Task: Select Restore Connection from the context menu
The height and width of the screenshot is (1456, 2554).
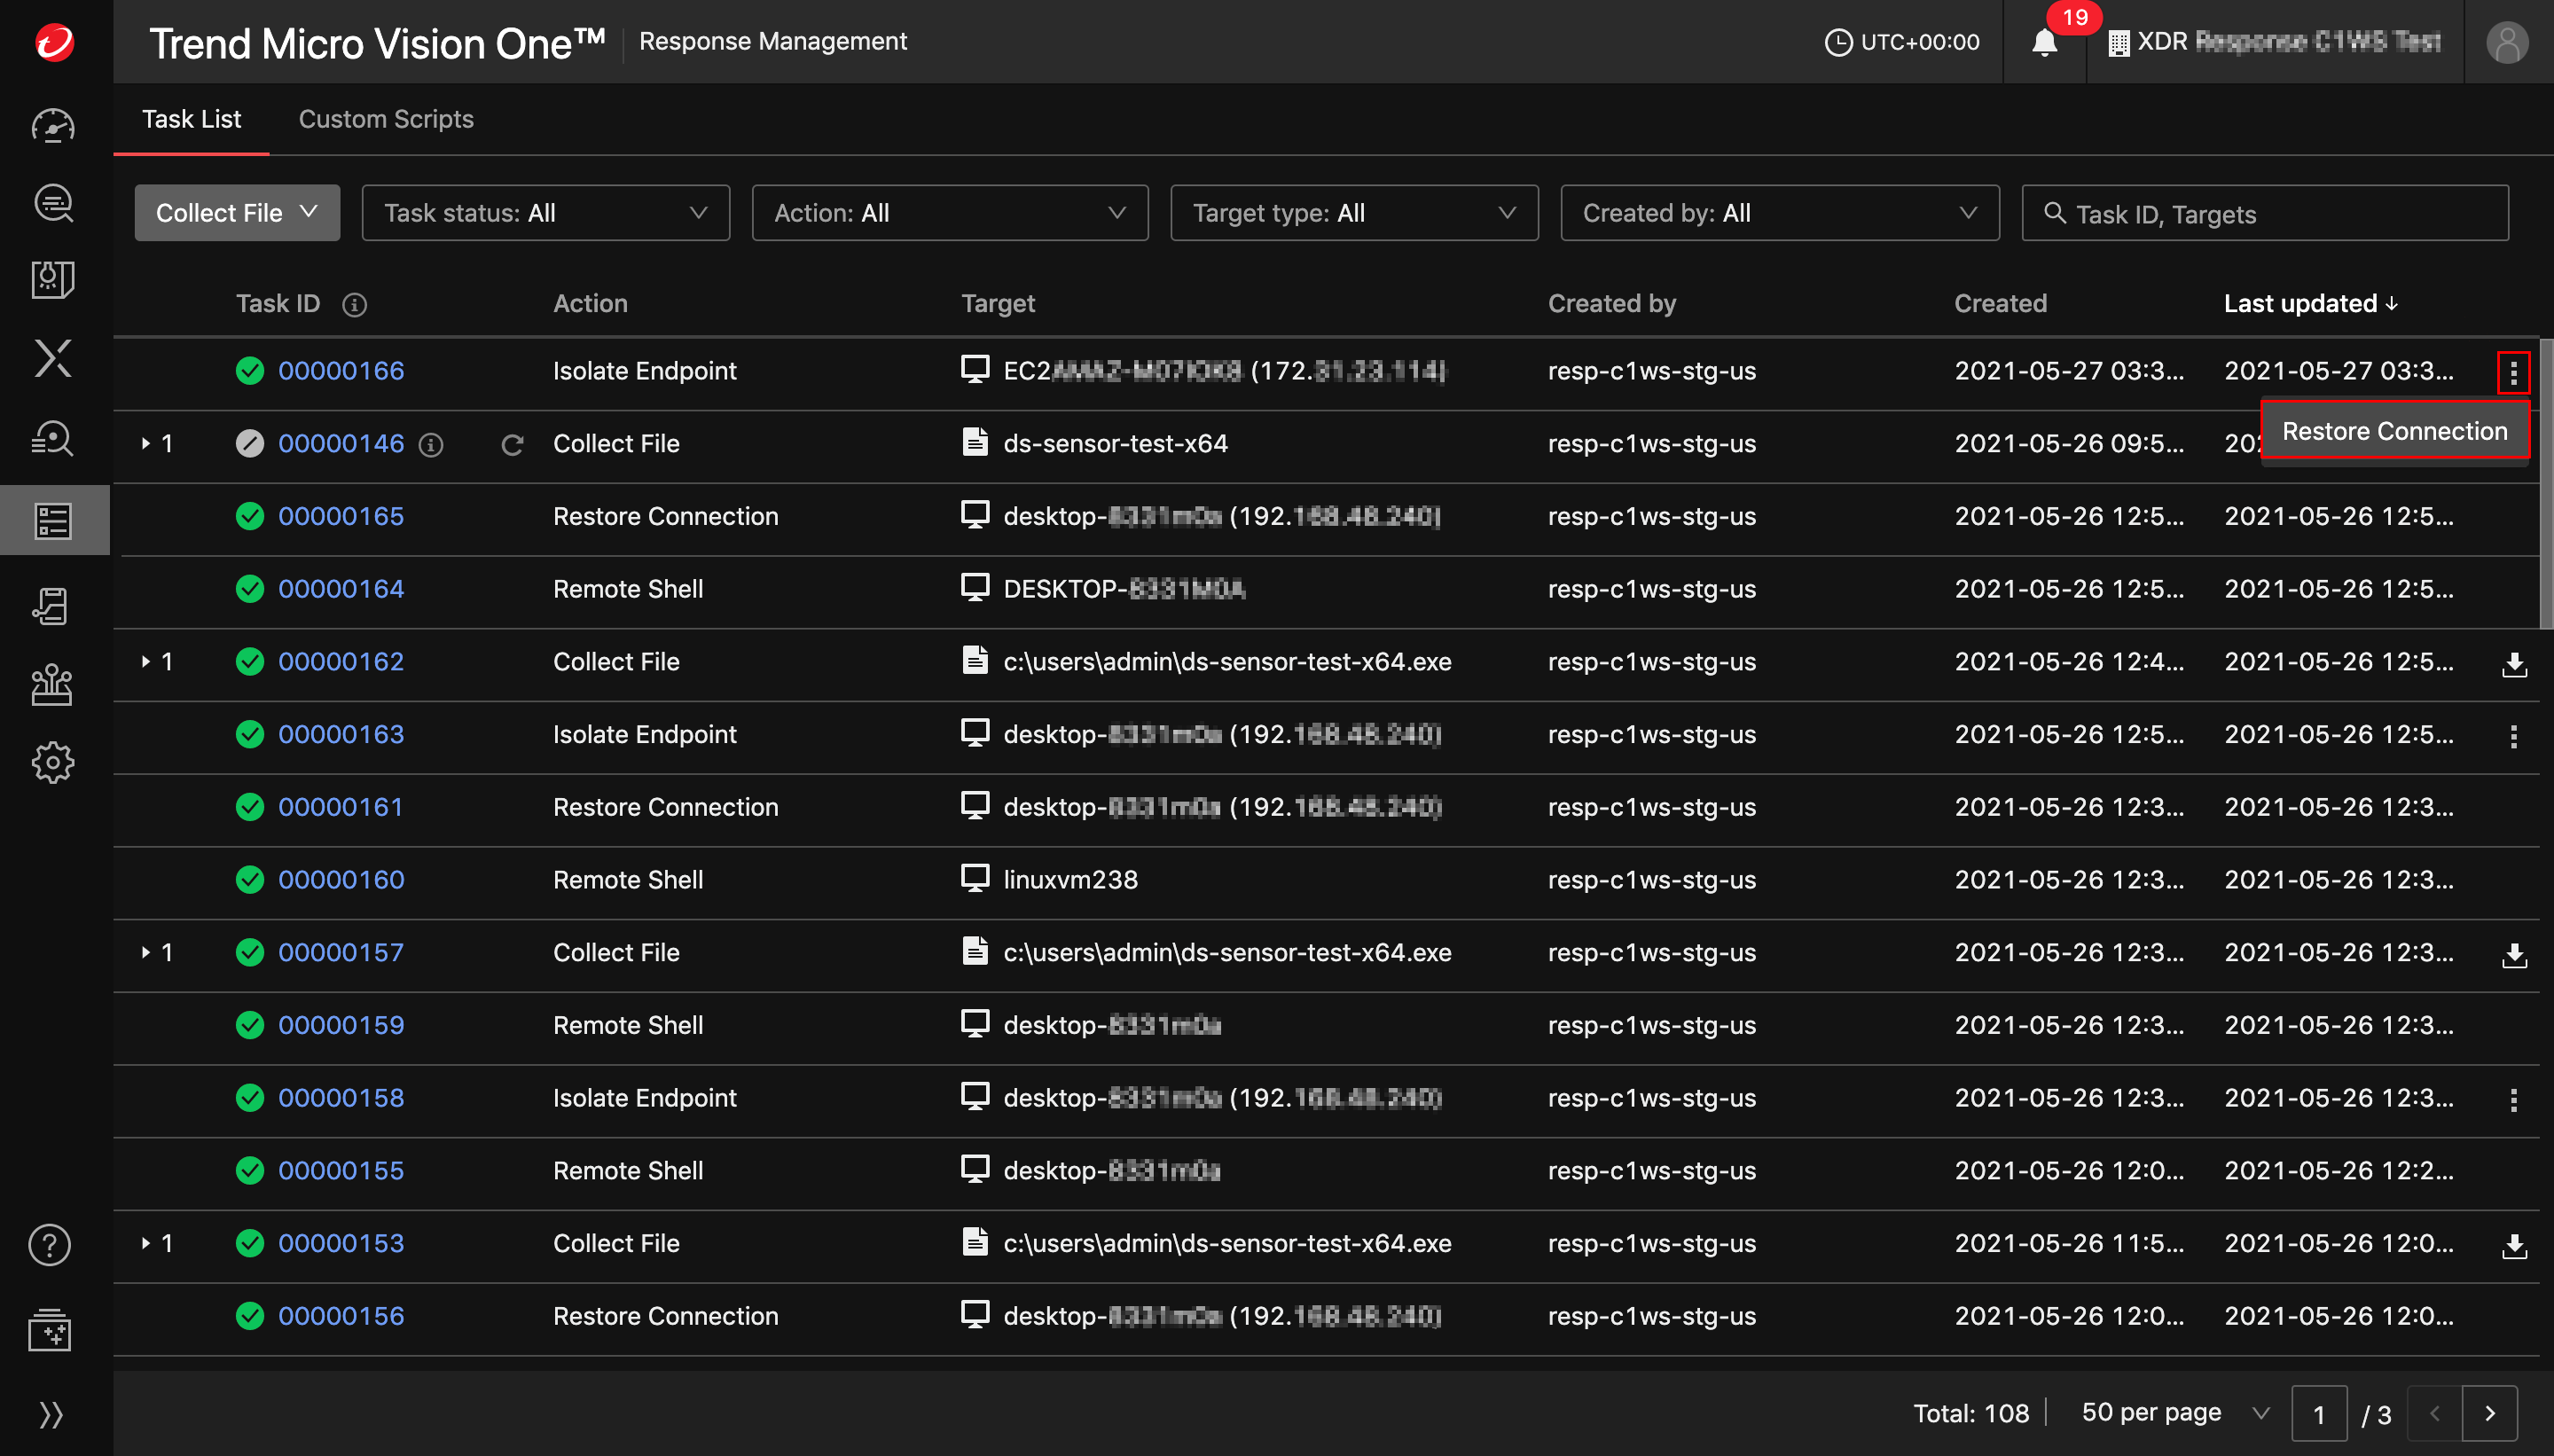Action: (x=2394, y=430)
